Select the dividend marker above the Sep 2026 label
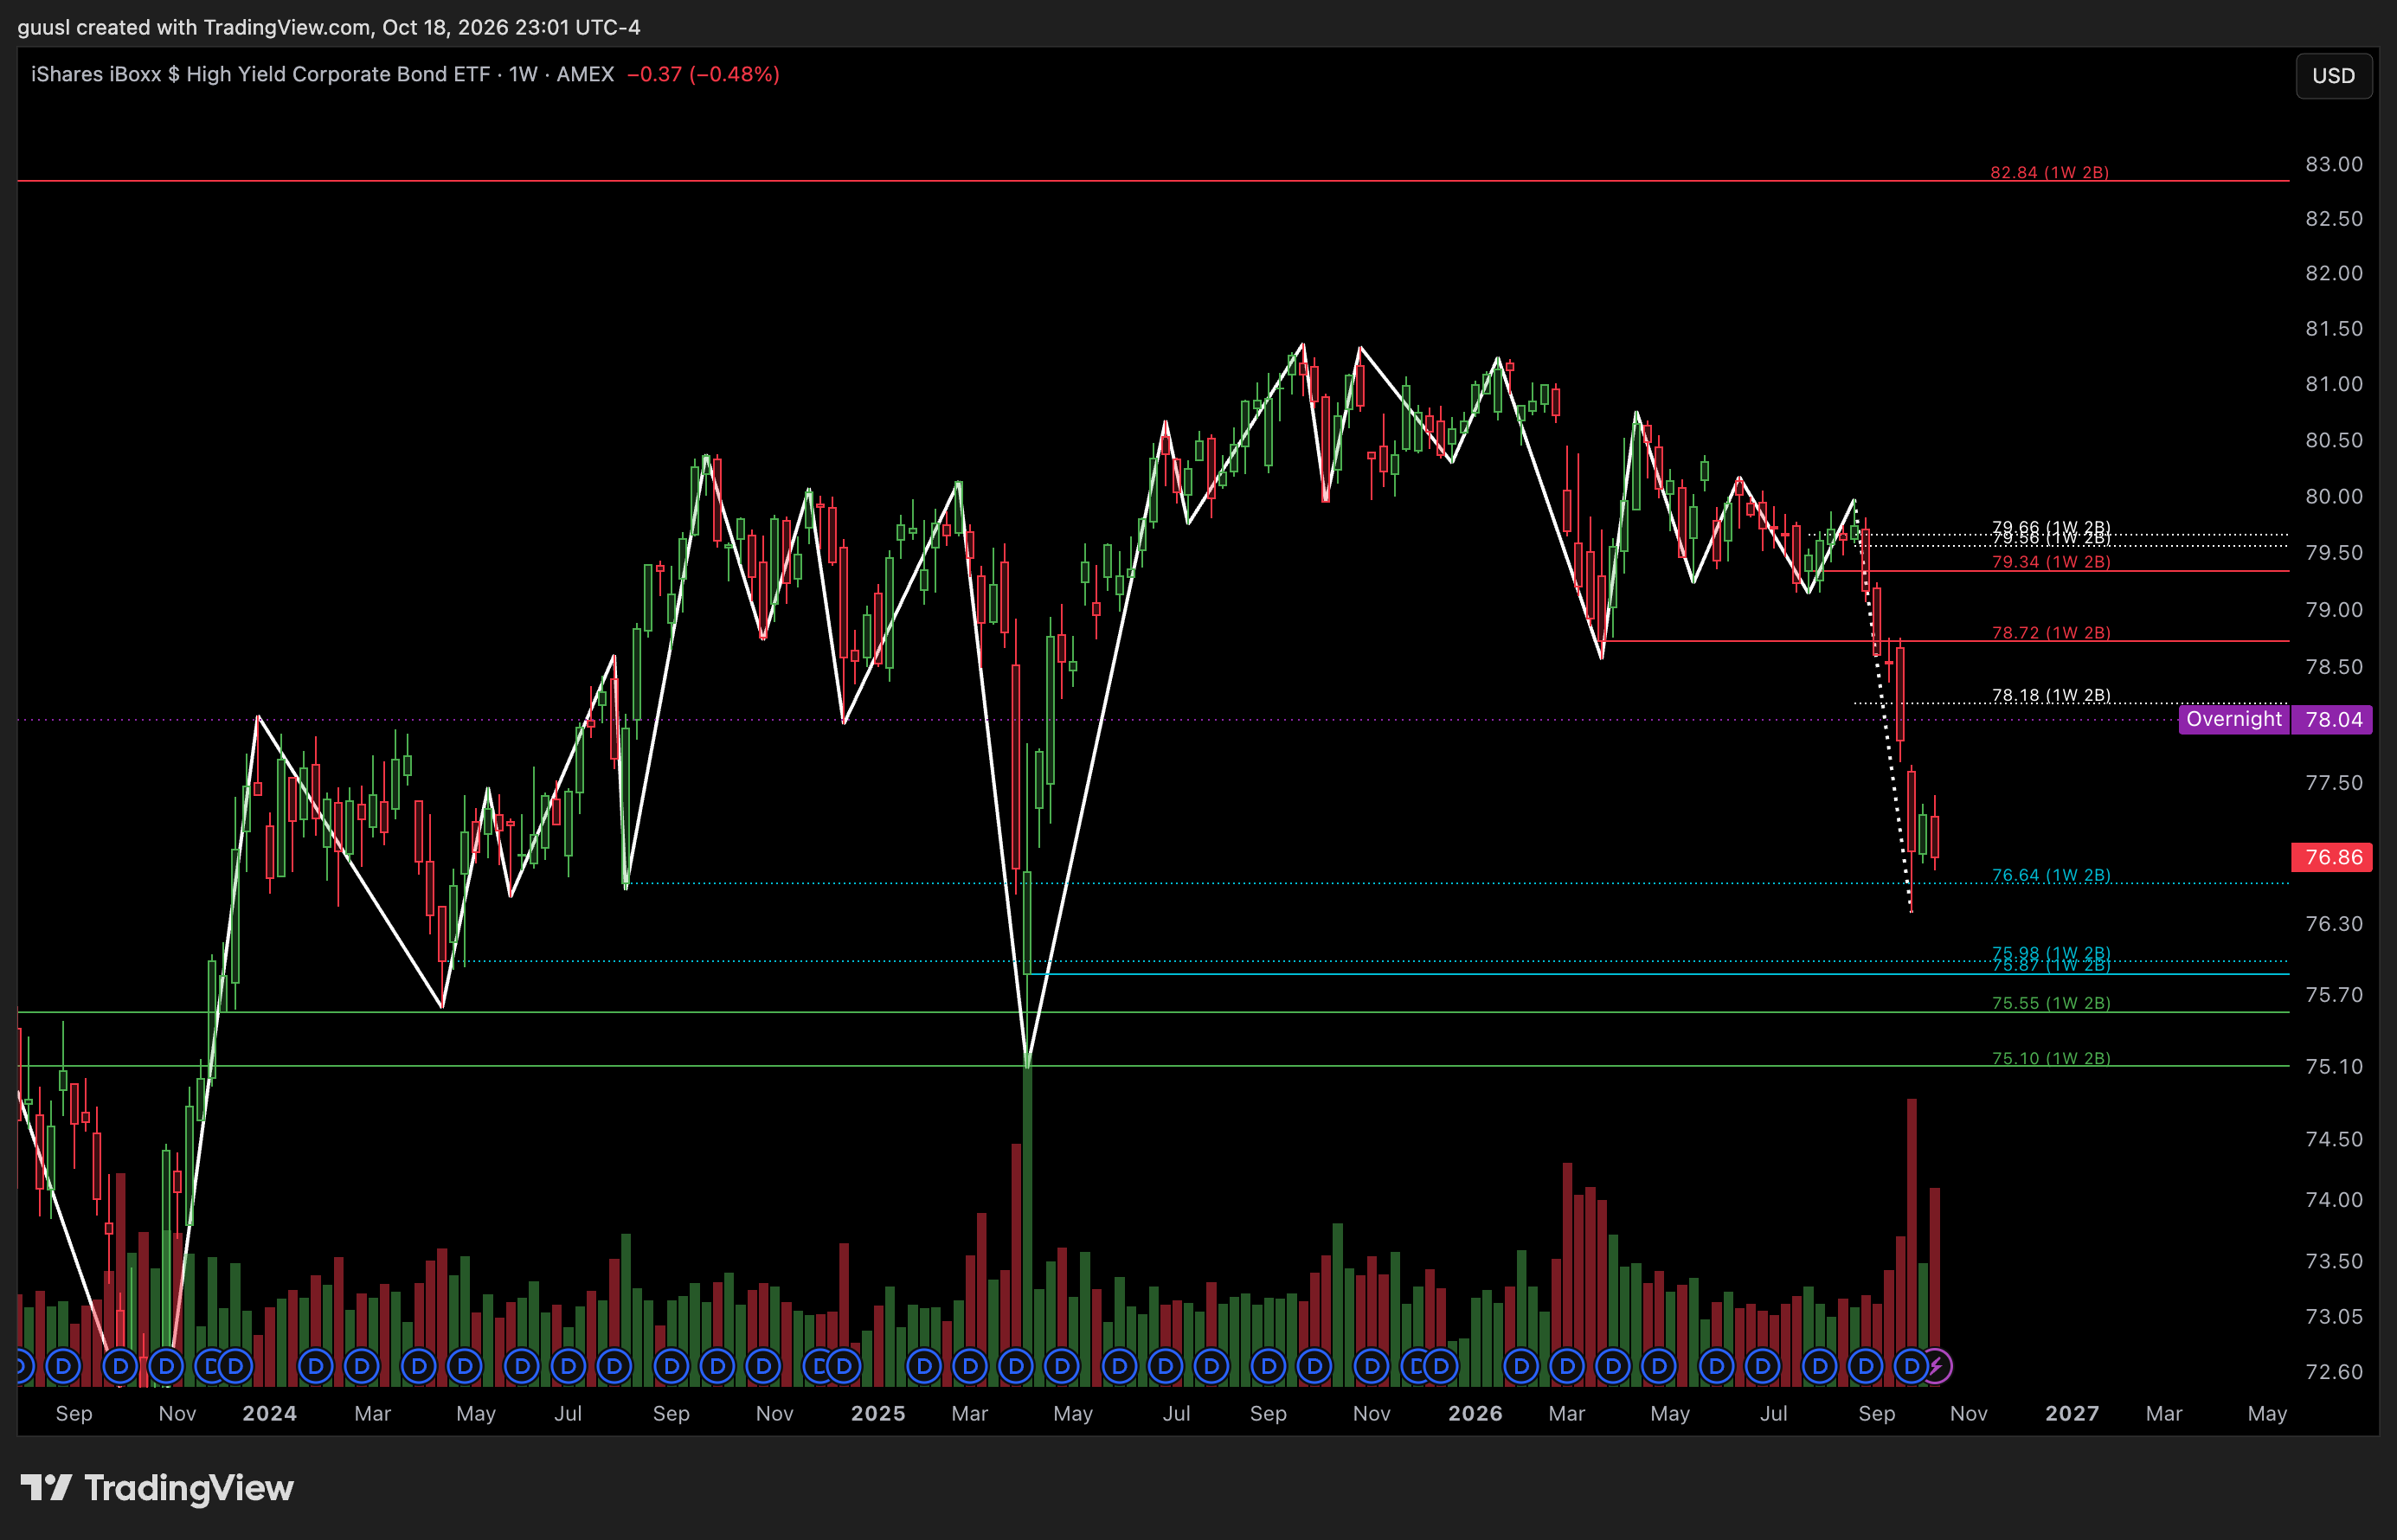This screenshot has height=1540, width=2397. [x=1866, y=1365]
